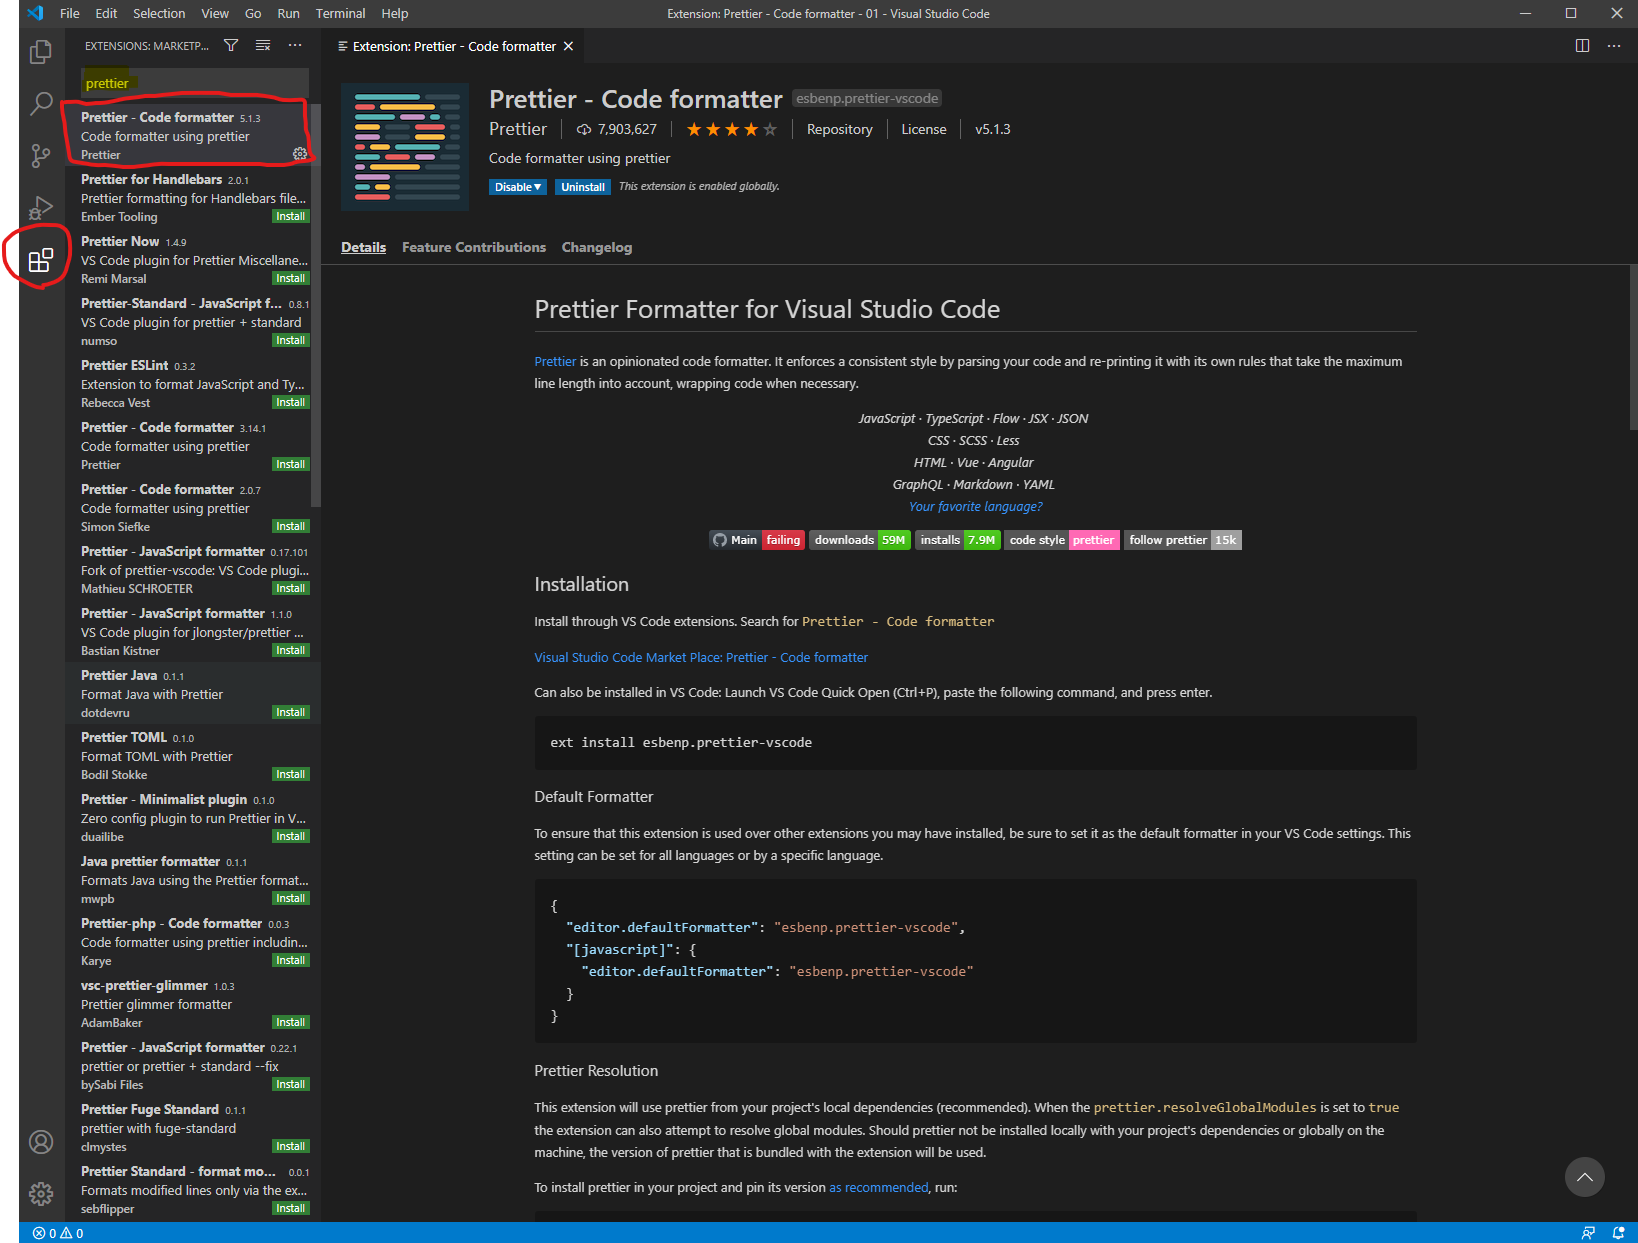This screenshot has height=1243, width=1638.
Task: Open the Edit menu
Action: click(106, 13)
